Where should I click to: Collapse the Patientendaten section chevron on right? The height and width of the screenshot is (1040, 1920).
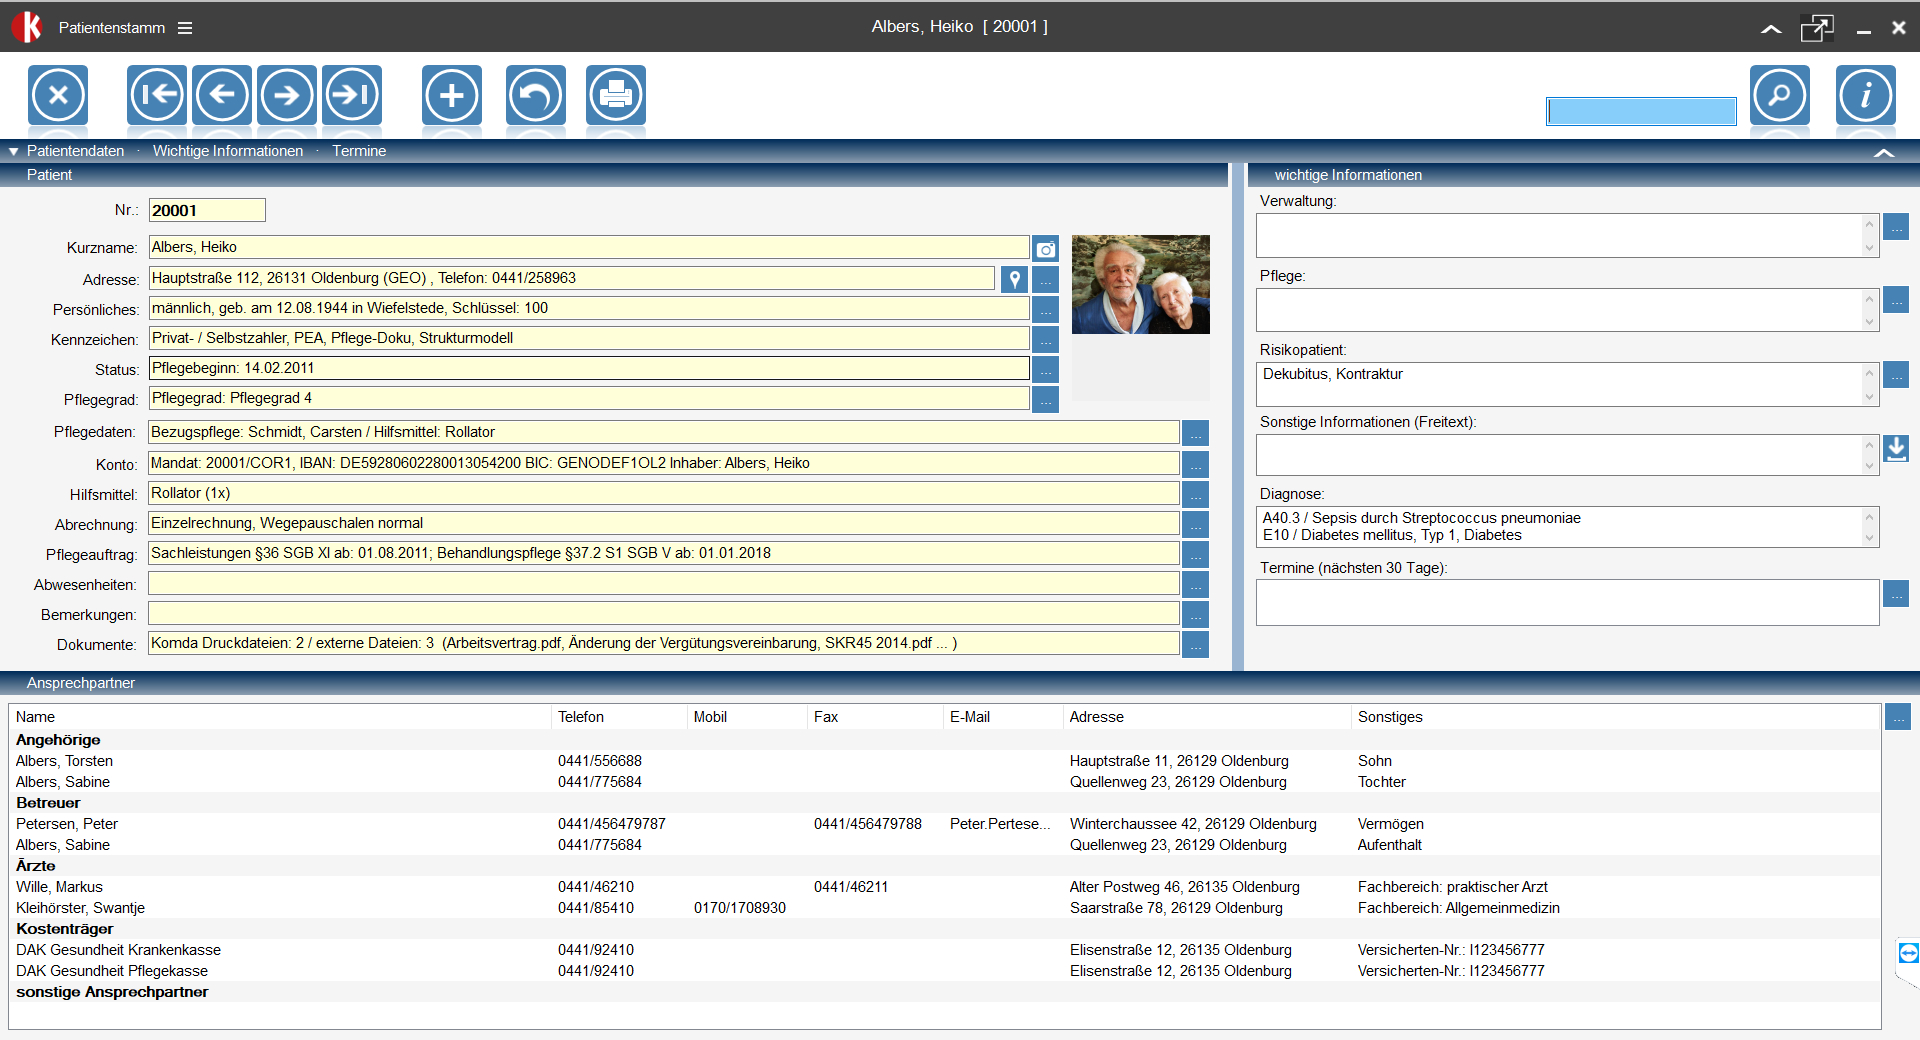click(1884, 152)
